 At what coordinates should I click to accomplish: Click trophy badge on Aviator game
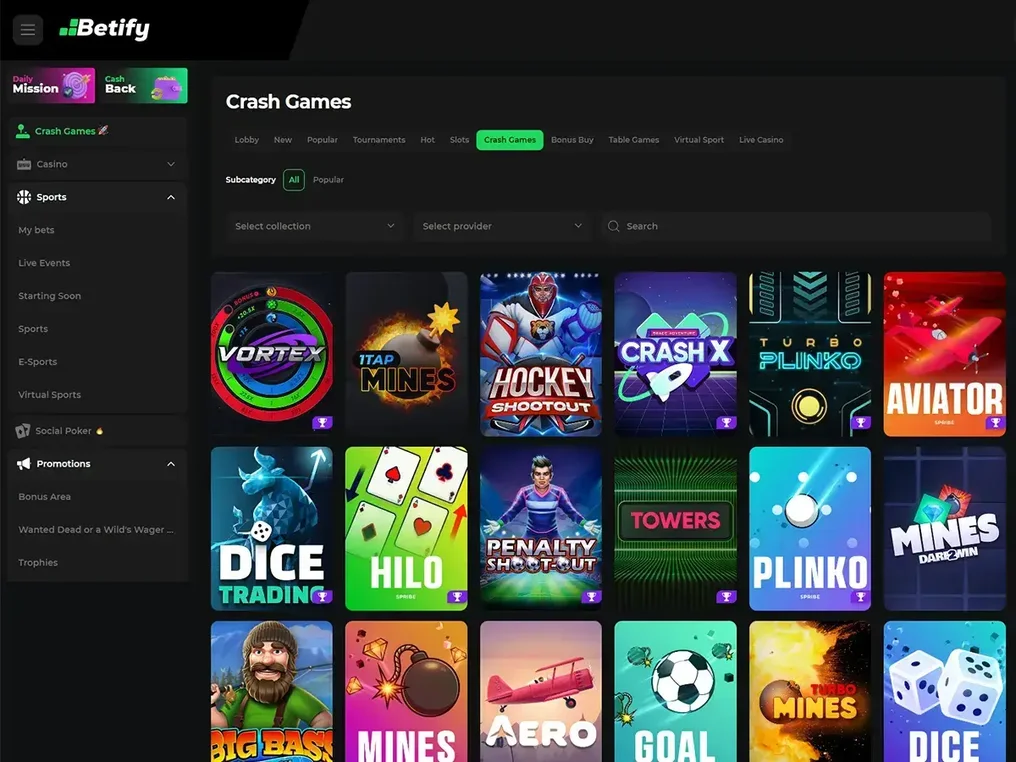[x=995, y=422]
